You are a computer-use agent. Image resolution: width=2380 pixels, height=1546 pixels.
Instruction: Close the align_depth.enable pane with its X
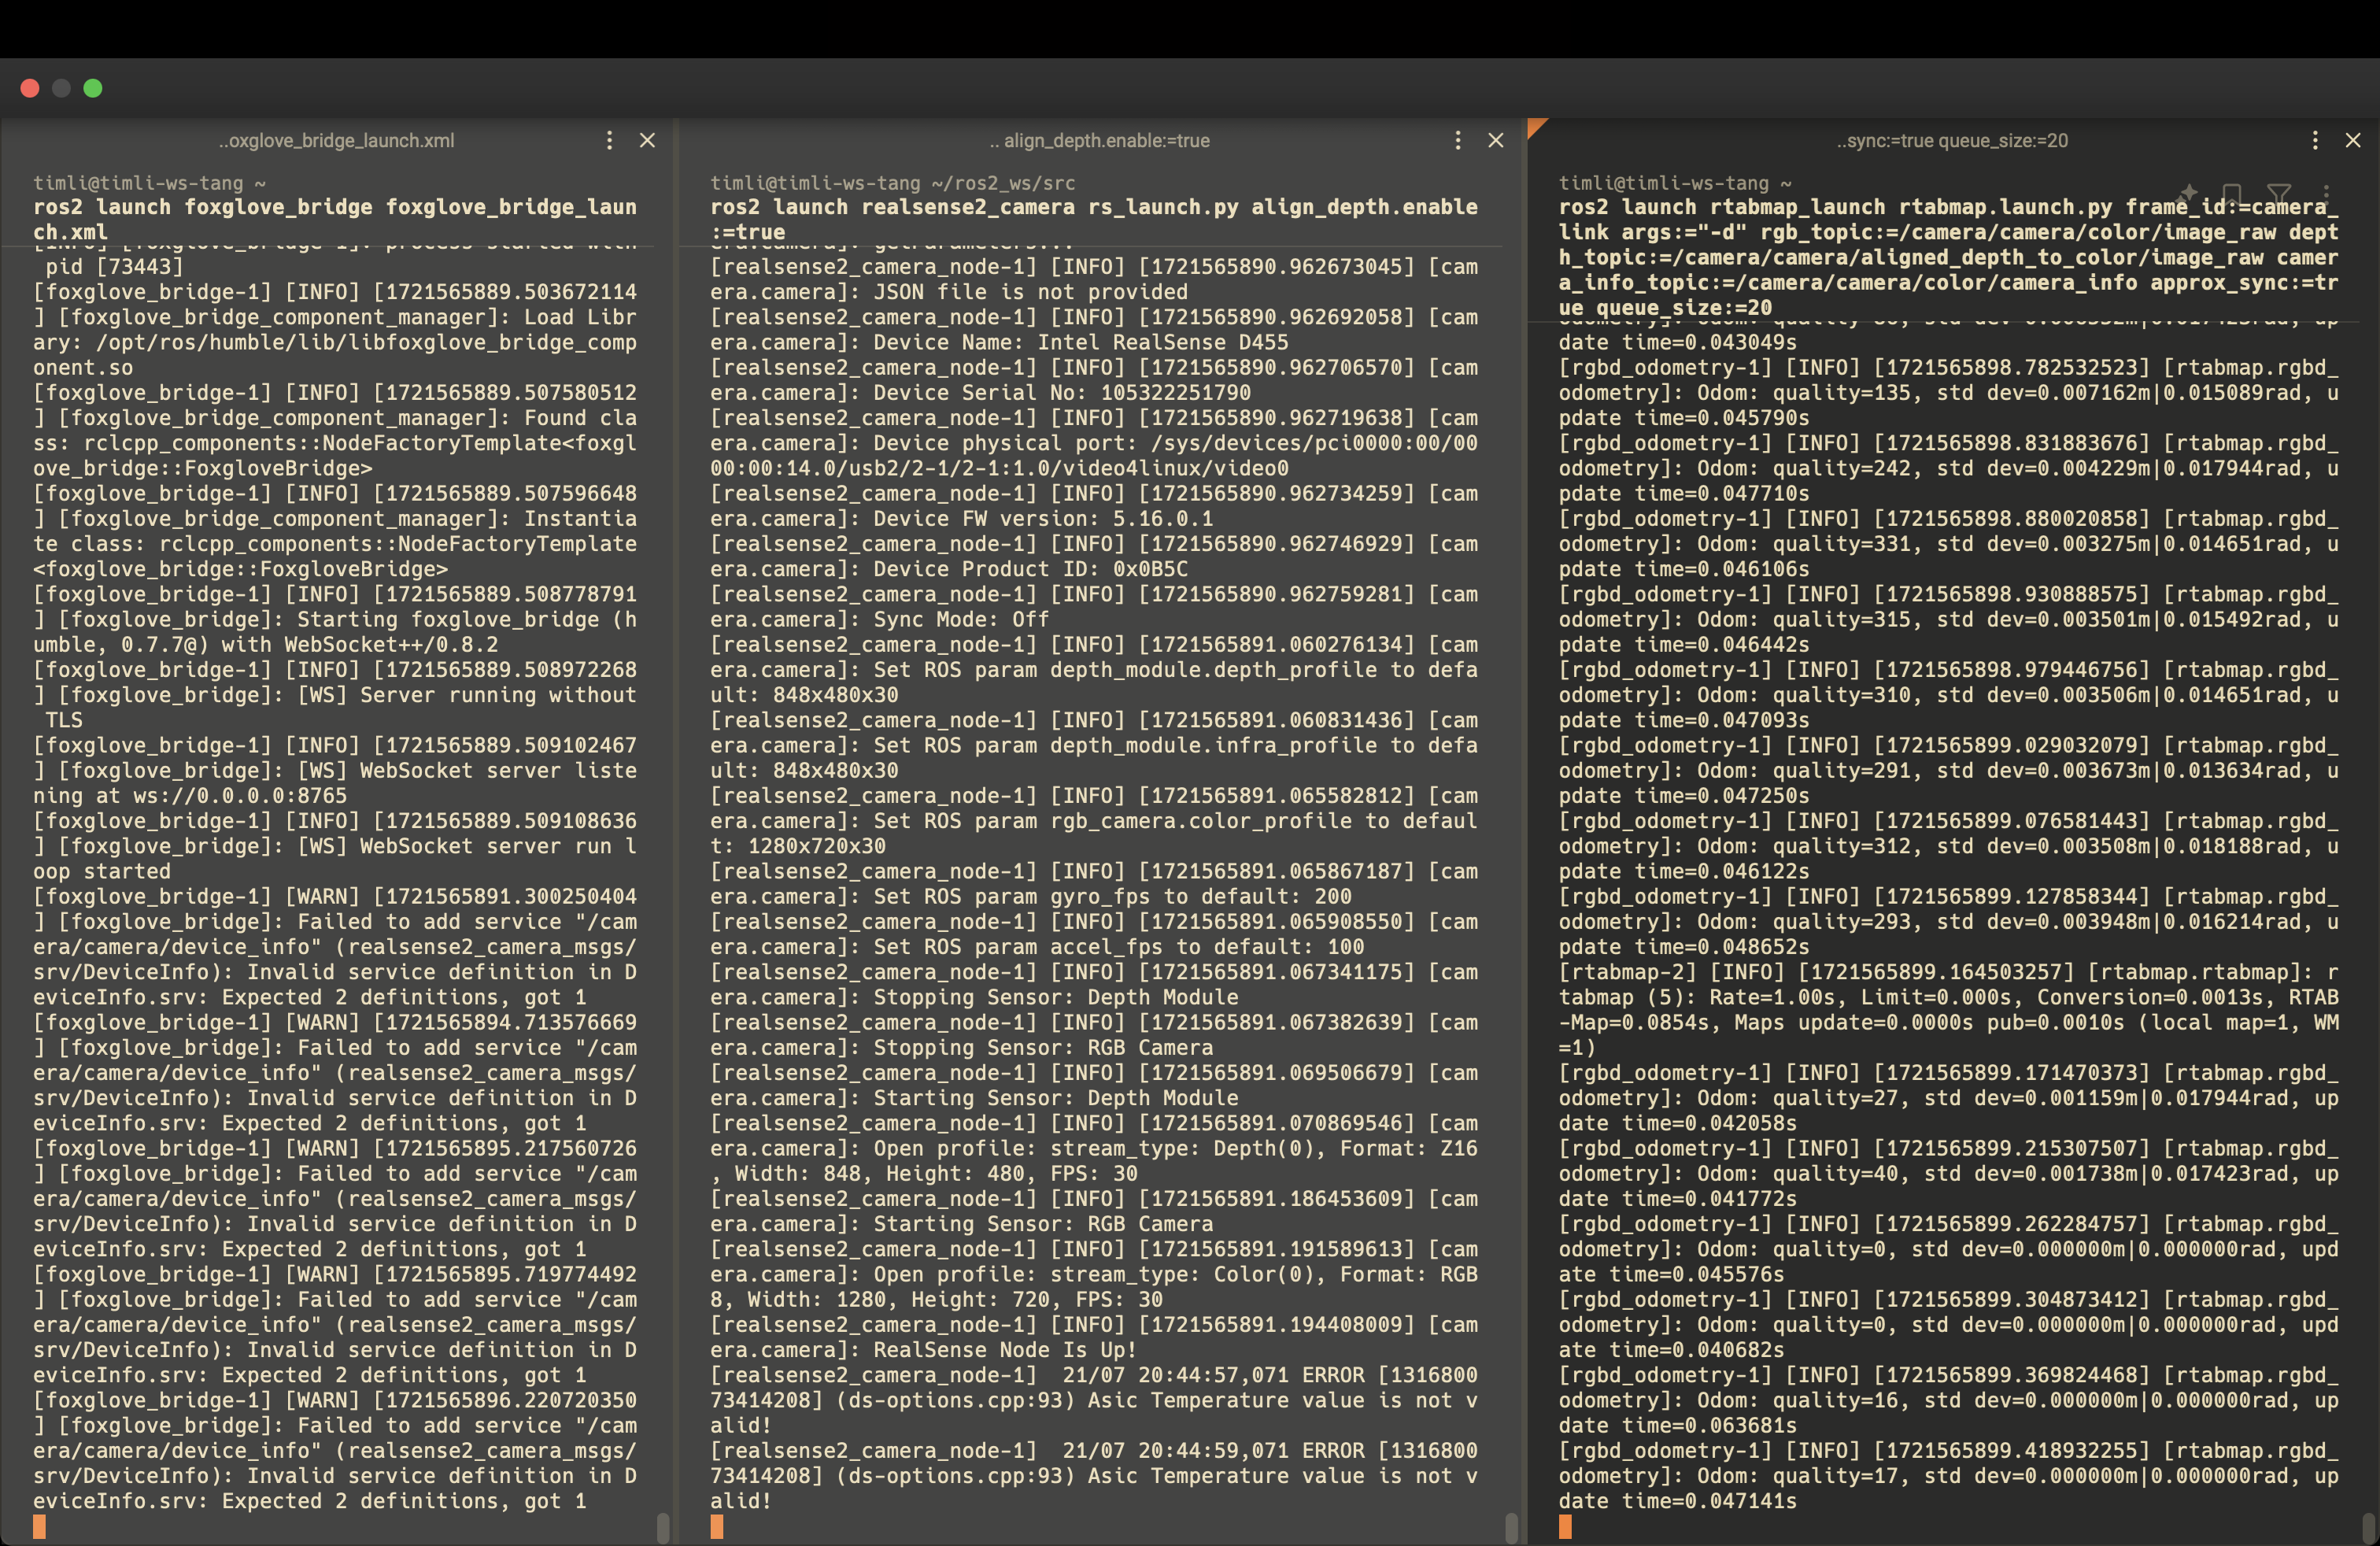coord(1496,141)
